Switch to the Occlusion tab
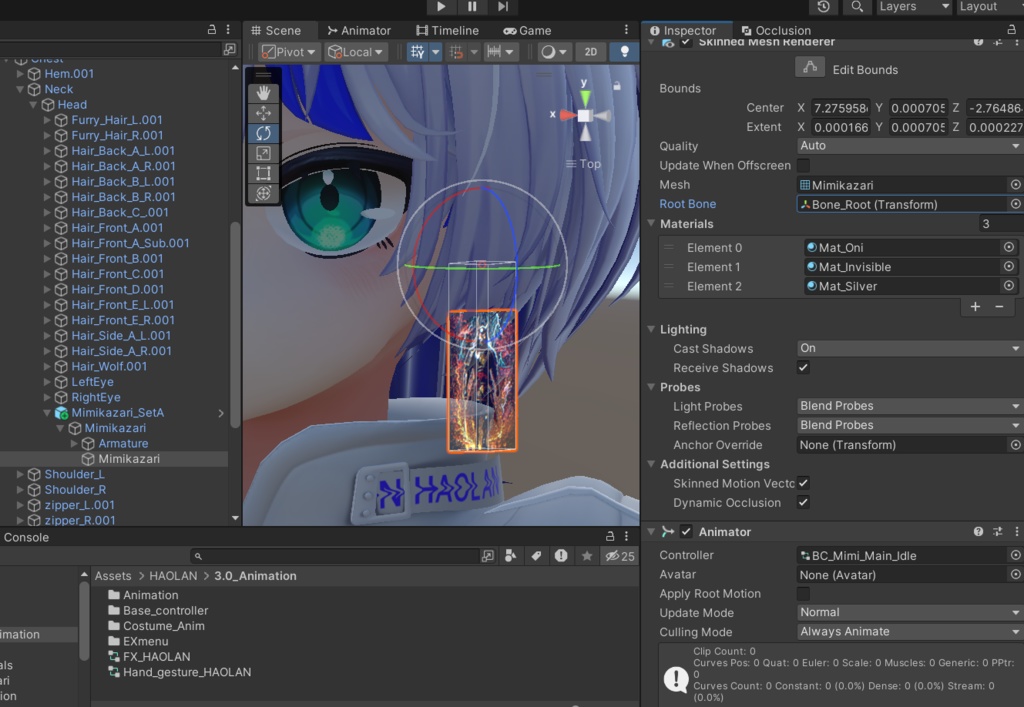Image resolution: width=1024 pixels, height=707 pixels. [776, 30]
